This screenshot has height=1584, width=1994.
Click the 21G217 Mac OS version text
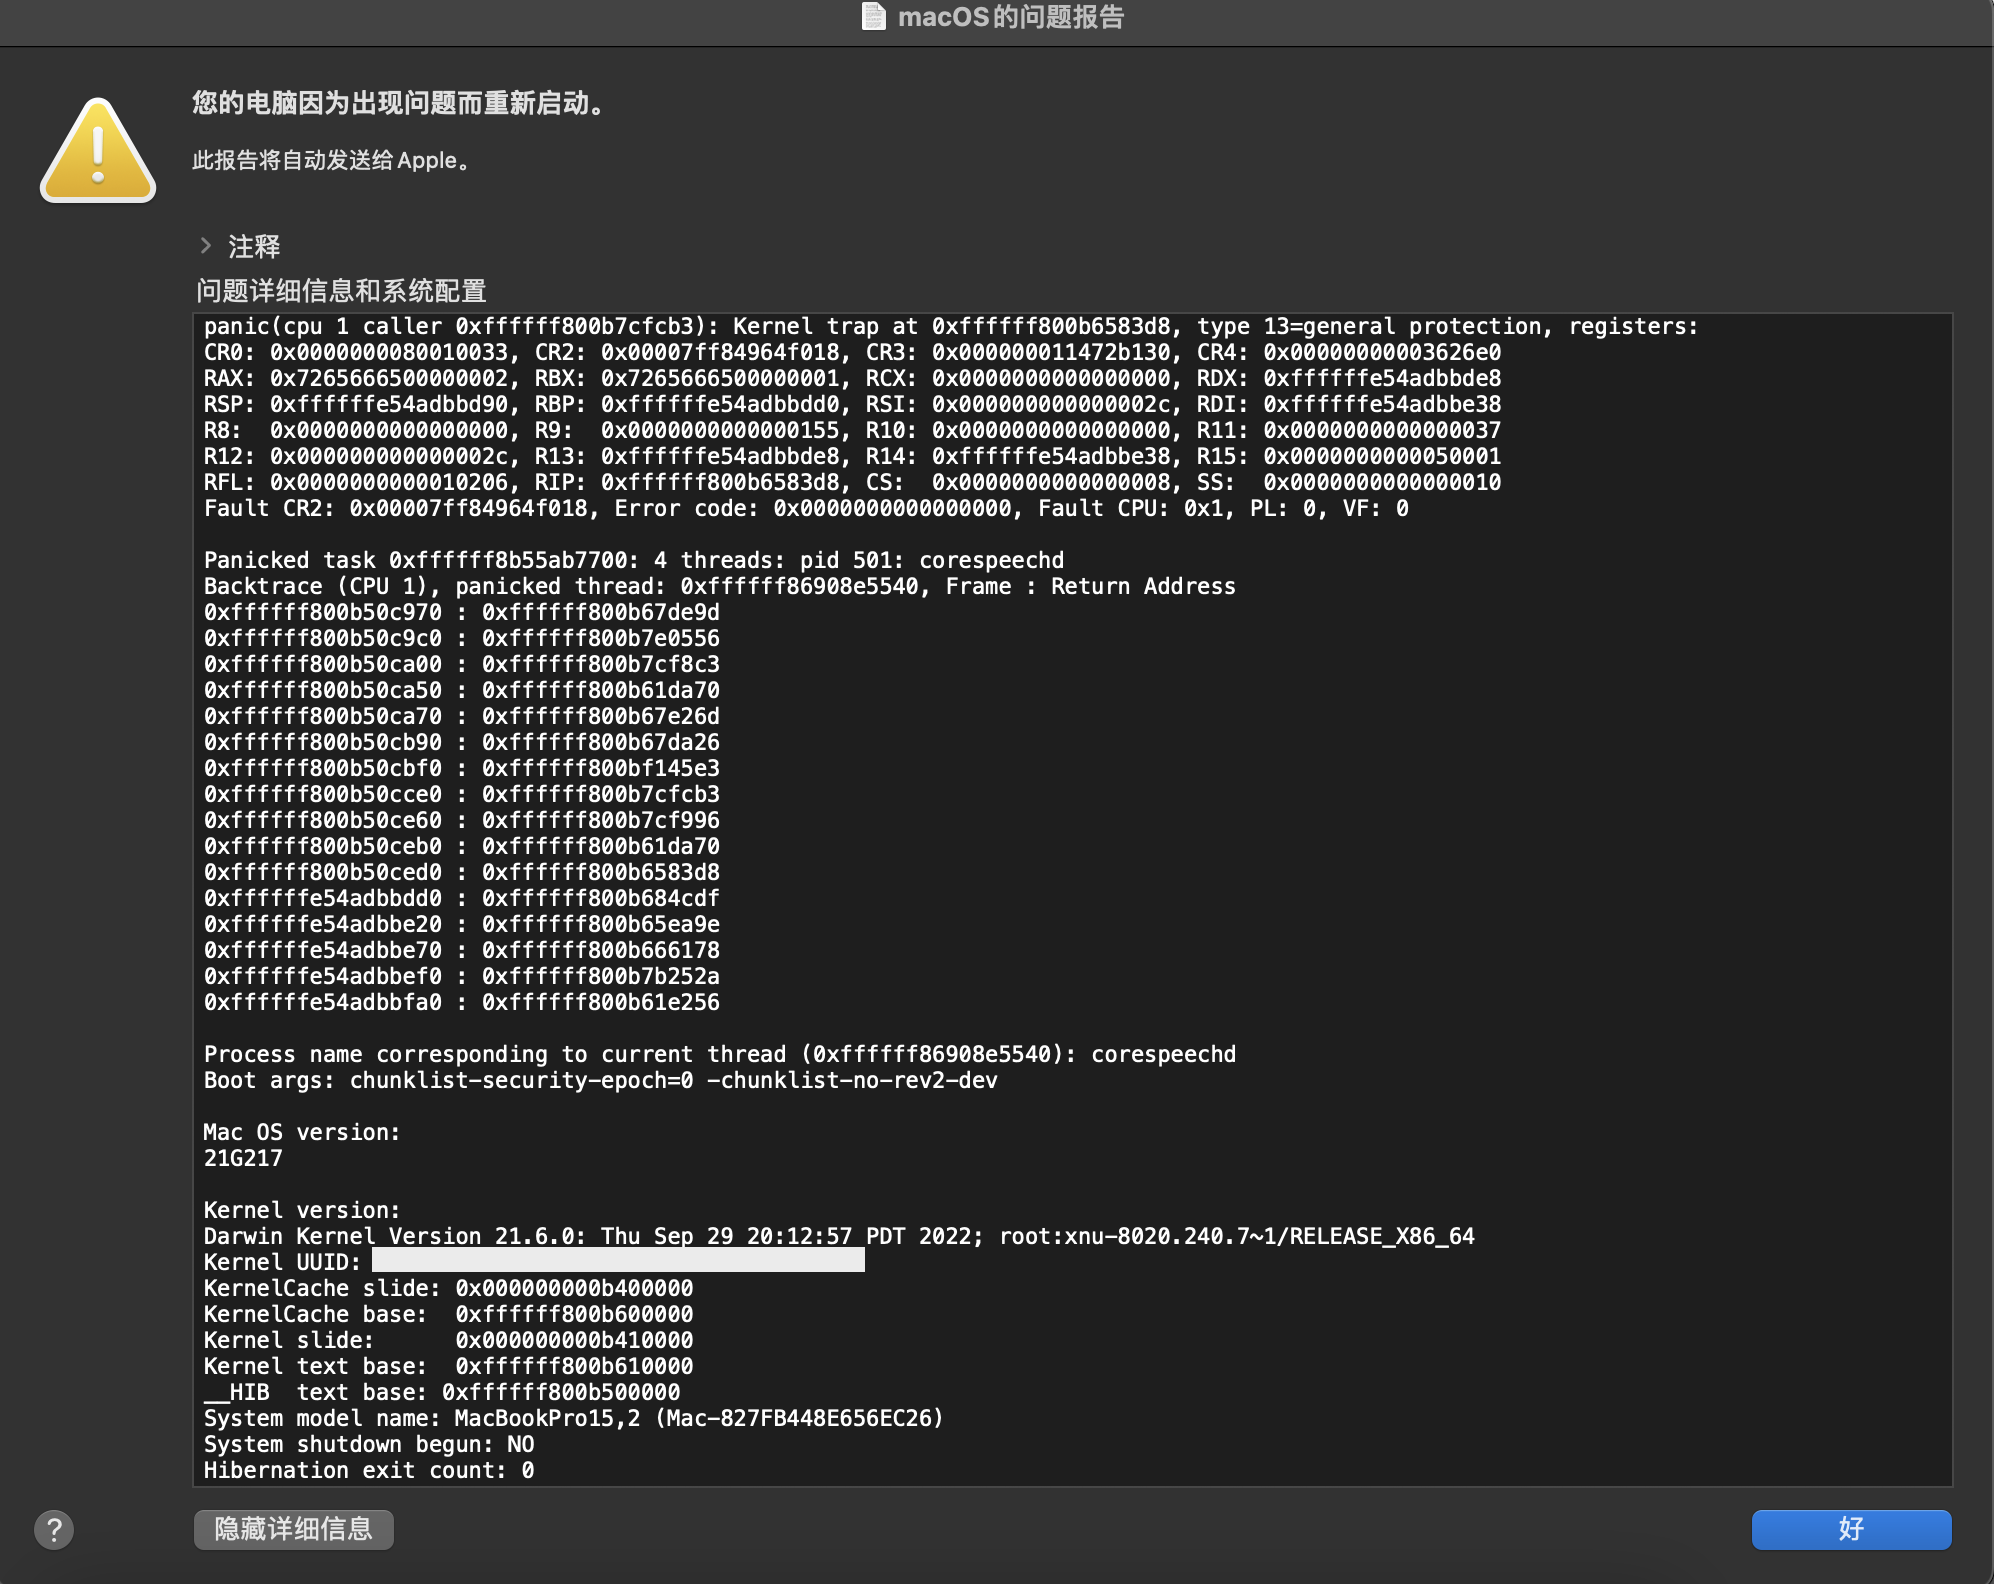243,1158
